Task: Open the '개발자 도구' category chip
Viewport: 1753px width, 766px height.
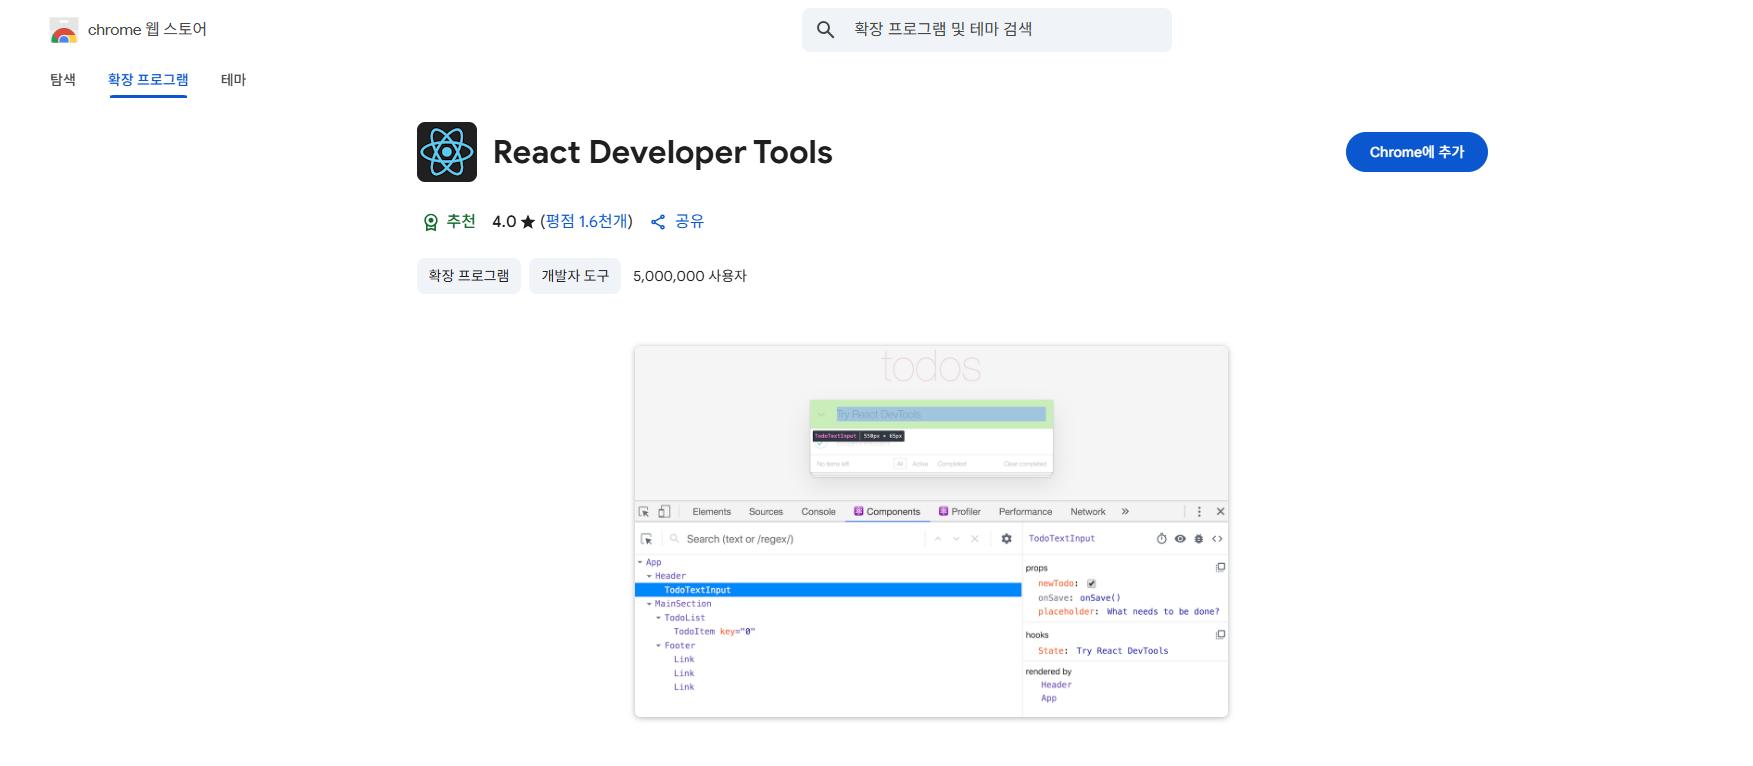Action: click(x=575, y=276)
